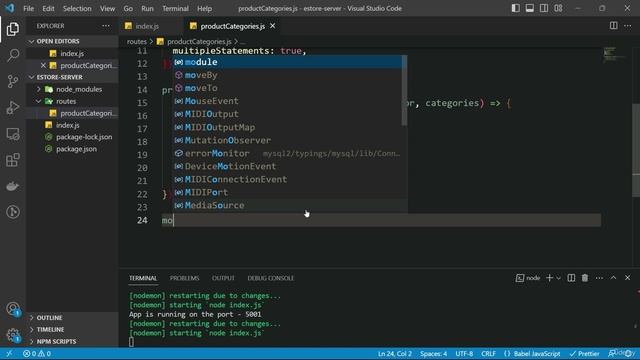Click the remote window indicator in status bar
The height and width of the screenshot is (360, 640).
pyautogui.click(x=9, y=353)
